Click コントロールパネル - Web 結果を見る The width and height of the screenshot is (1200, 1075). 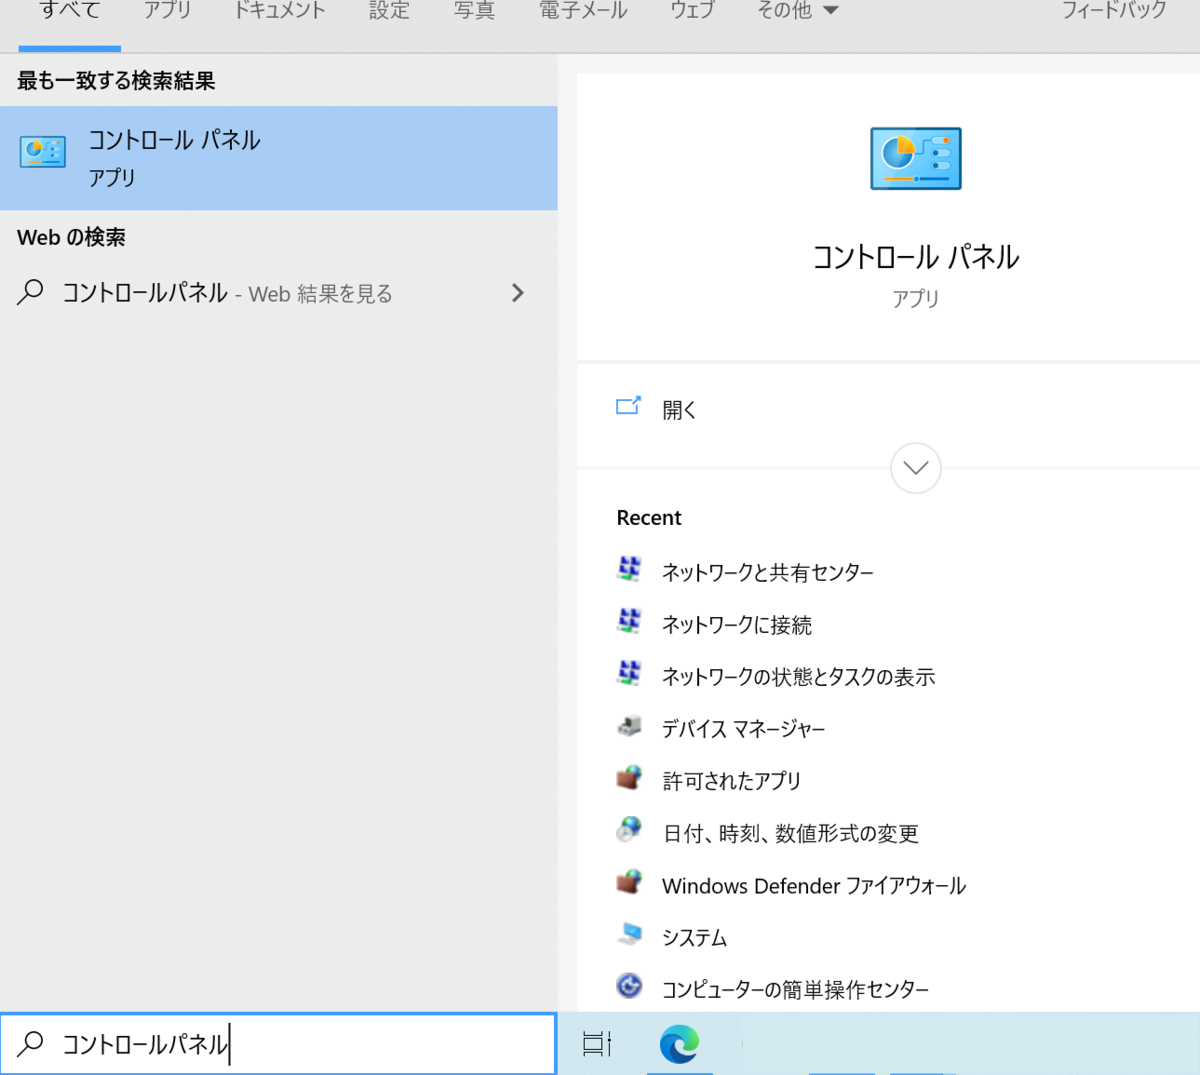pyautogui.click(x=279, y=293)
